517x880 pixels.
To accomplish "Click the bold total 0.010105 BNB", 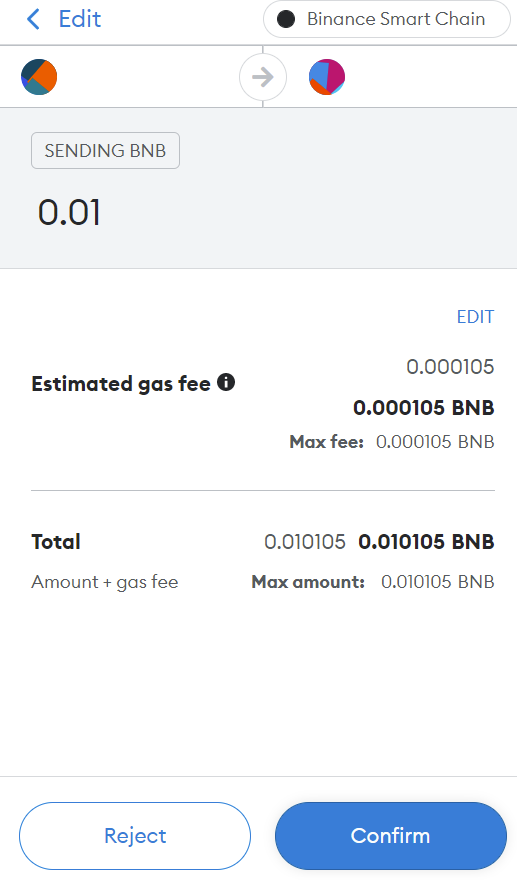I will 427,542.
